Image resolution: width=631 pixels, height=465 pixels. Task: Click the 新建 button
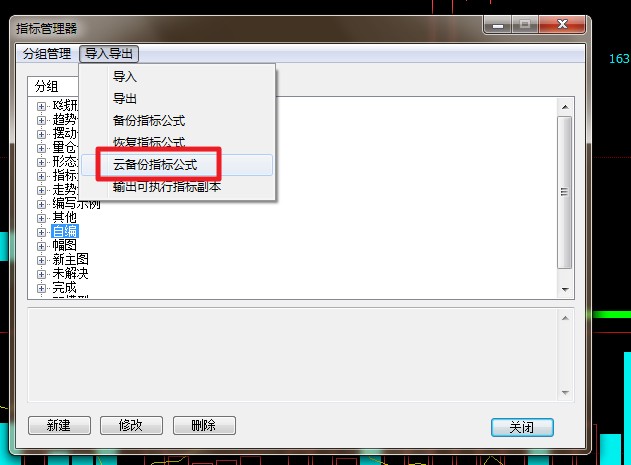(x=59, y=426)
